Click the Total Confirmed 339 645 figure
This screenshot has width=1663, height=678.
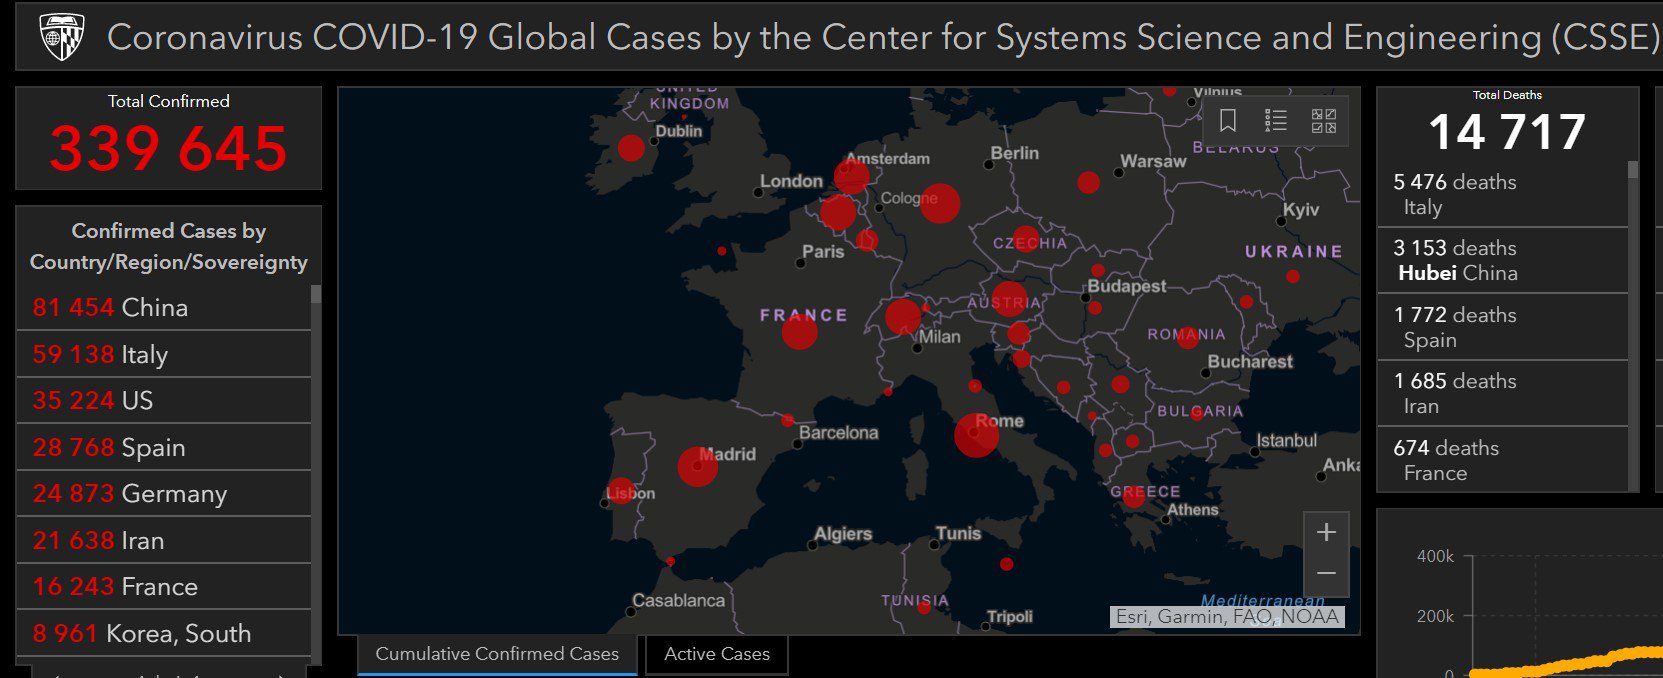click(169, 148)
